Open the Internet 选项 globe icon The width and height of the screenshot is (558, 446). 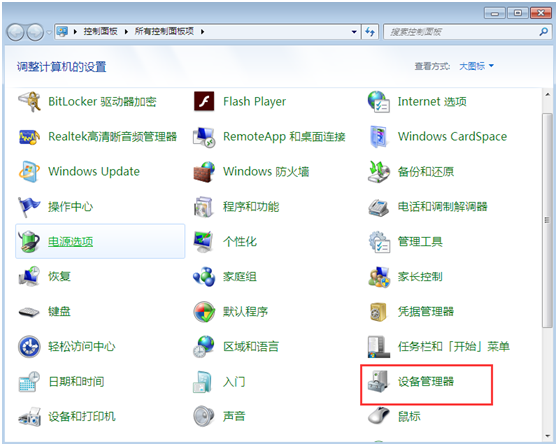point(379,102)
